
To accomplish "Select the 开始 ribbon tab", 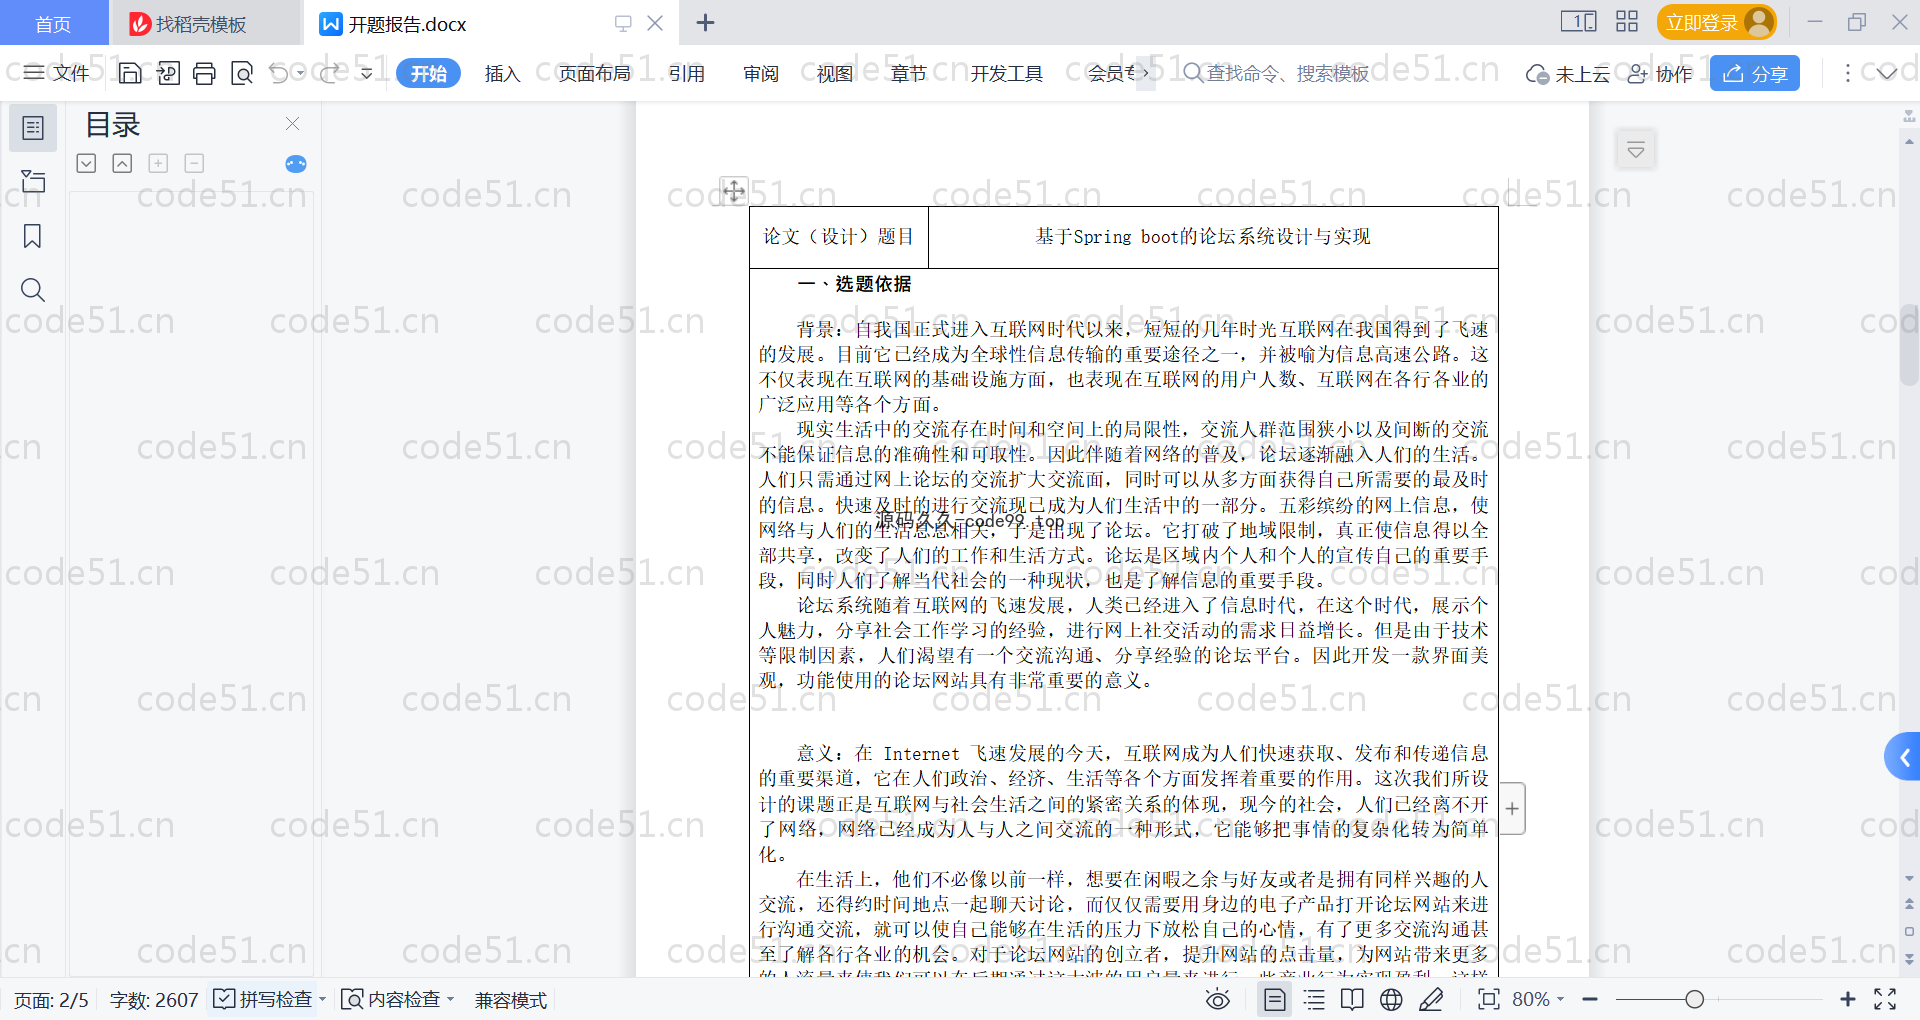I will [428, 73].
